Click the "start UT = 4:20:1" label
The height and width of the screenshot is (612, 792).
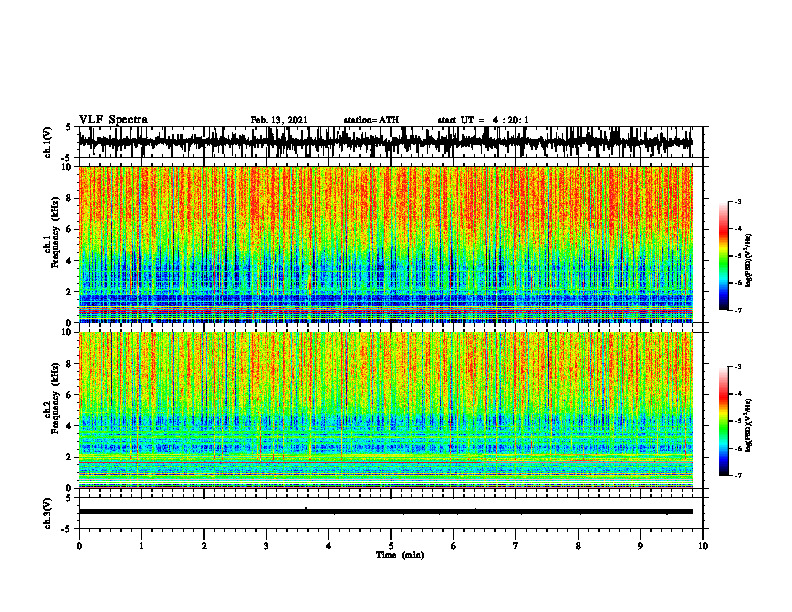point(483,120)
